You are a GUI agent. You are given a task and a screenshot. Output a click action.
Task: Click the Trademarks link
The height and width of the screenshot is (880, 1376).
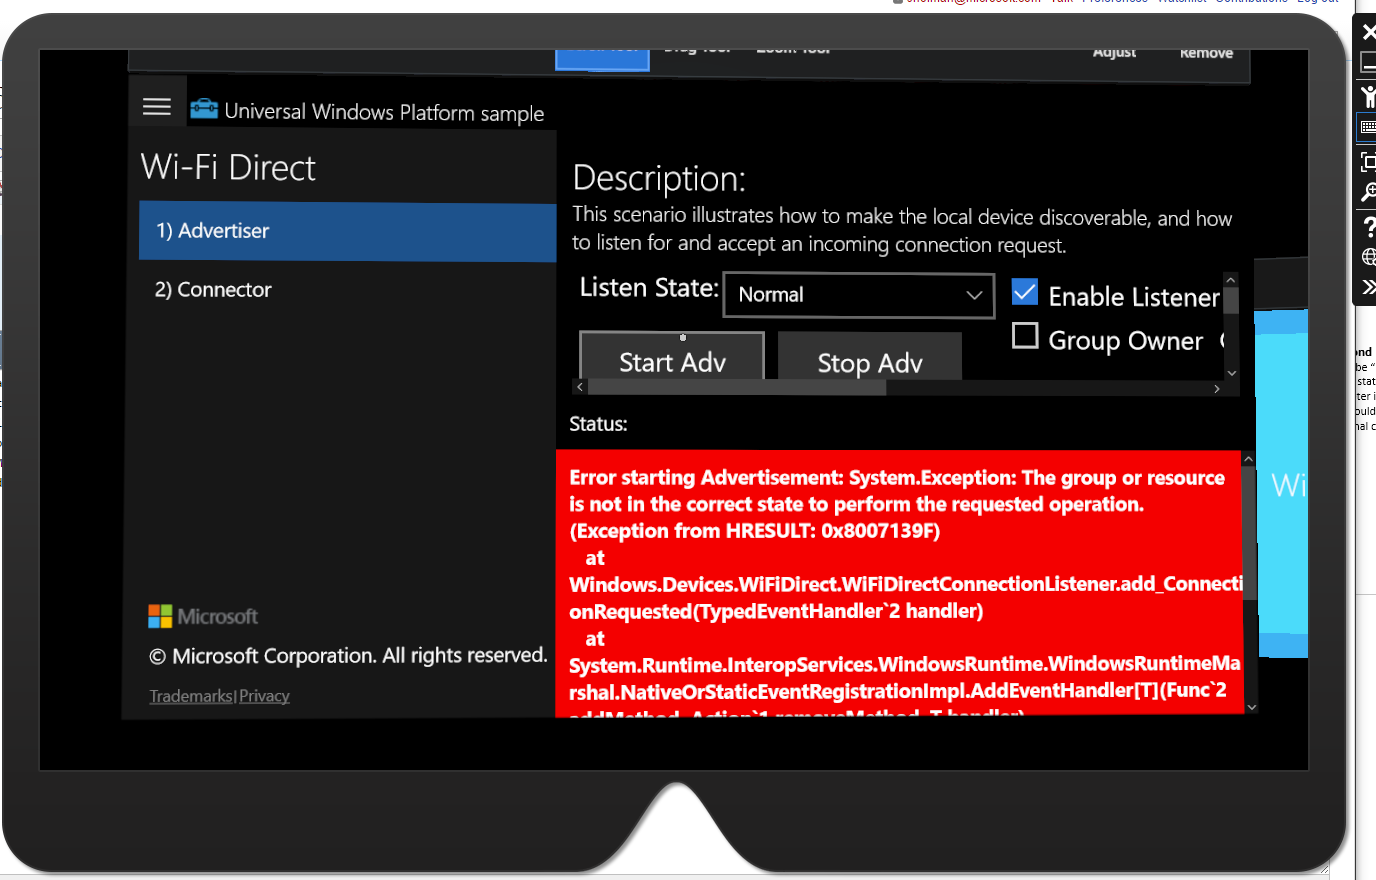click(x=191, y=696)
